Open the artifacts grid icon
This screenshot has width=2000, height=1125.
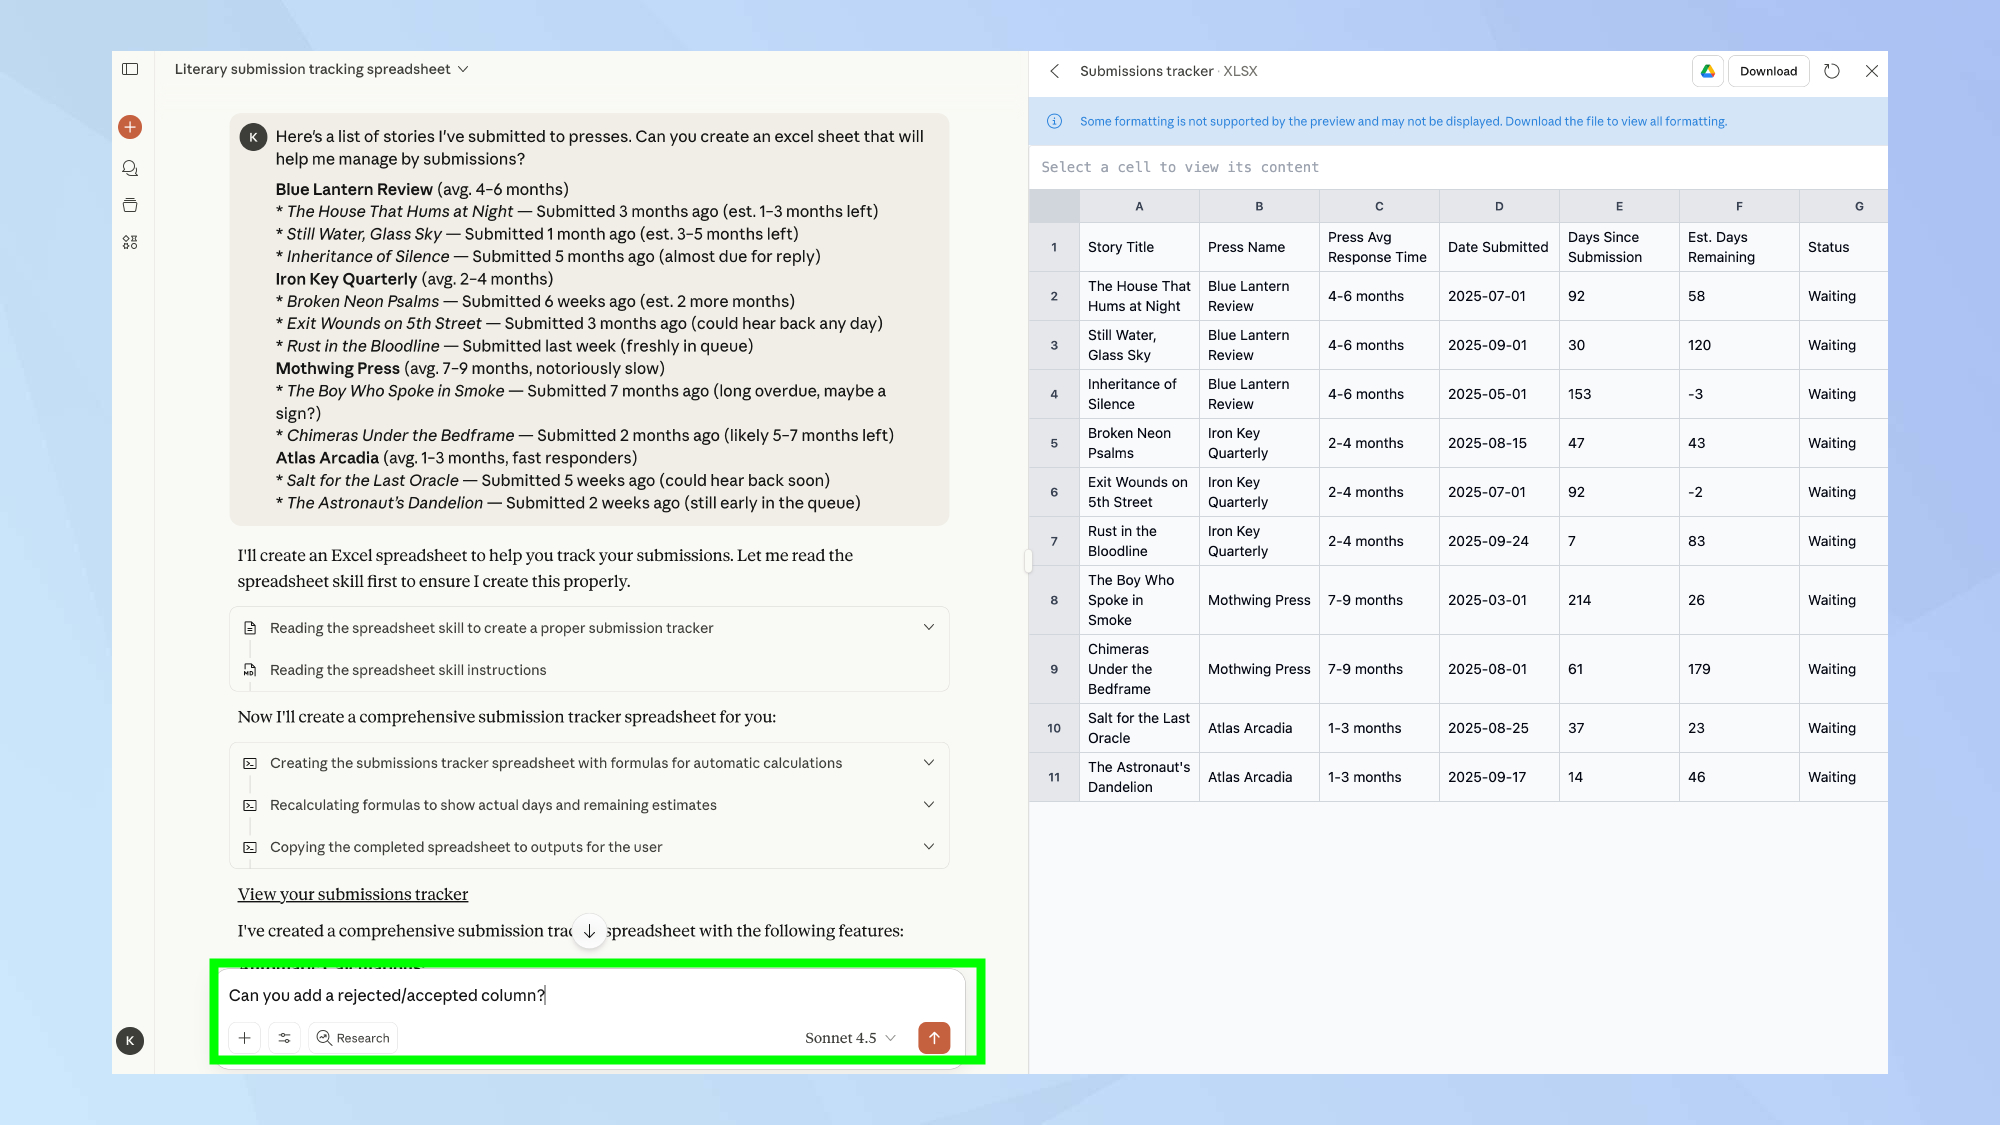(130, 242)
